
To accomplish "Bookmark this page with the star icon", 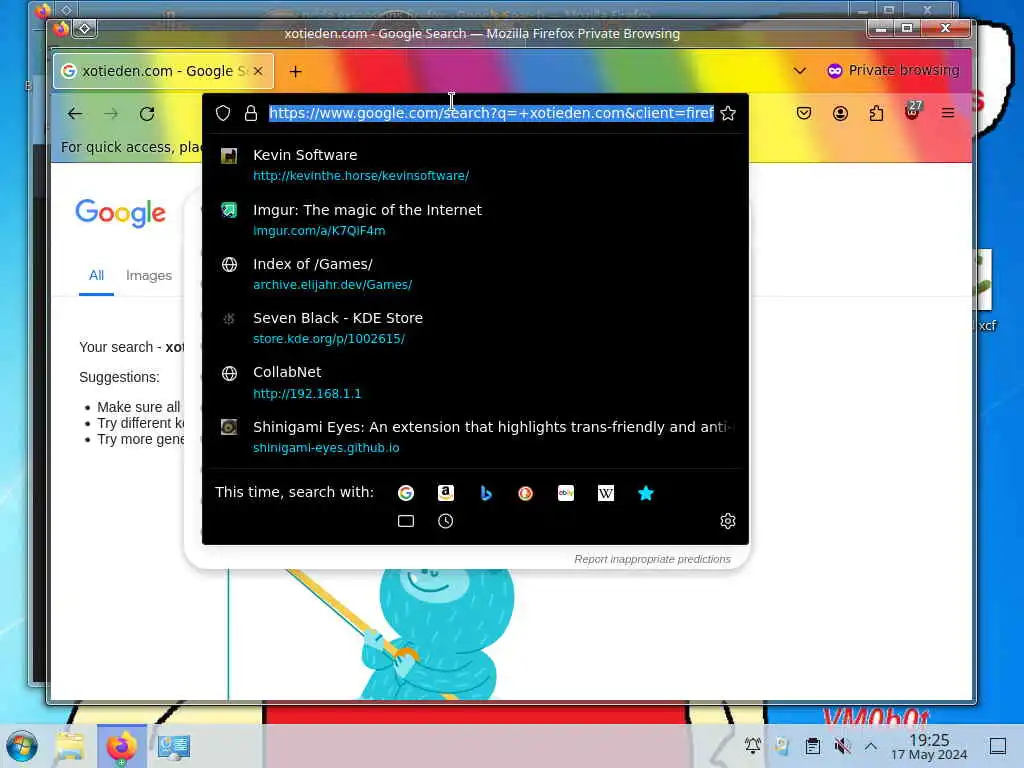I will (728, 113).
